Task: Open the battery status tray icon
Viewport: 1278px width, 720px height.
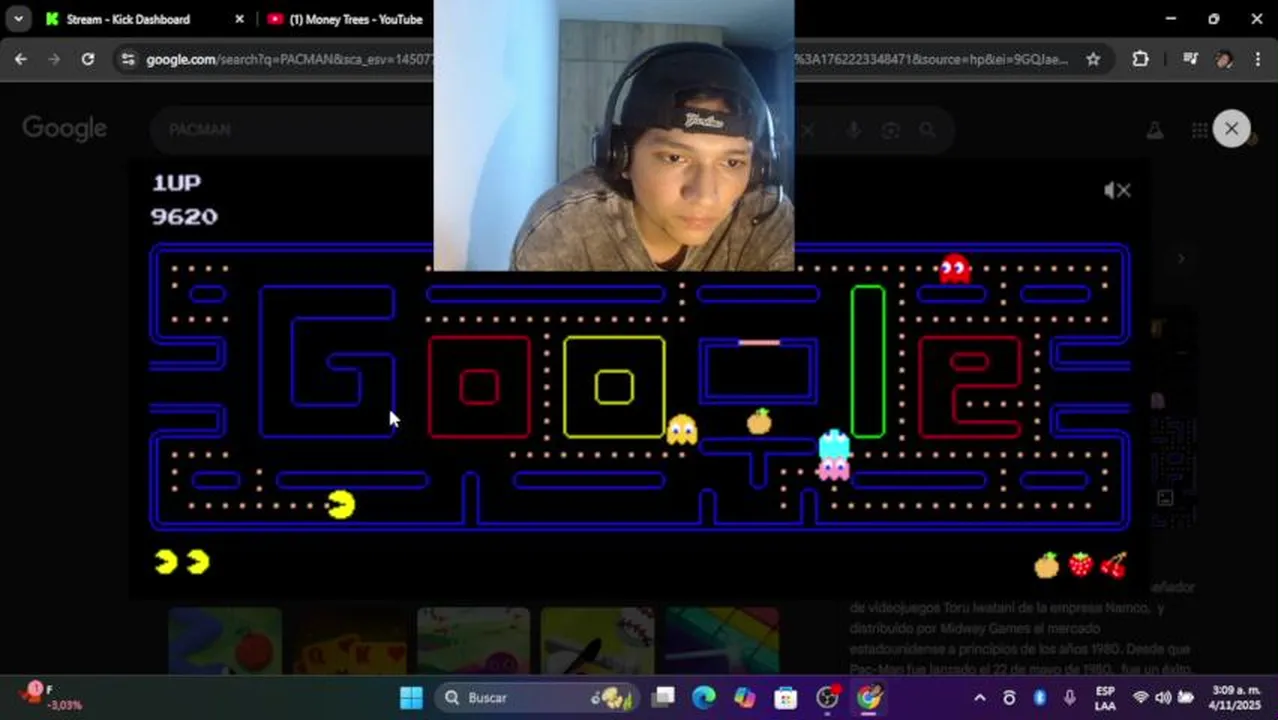Action: click(1186, 698)
